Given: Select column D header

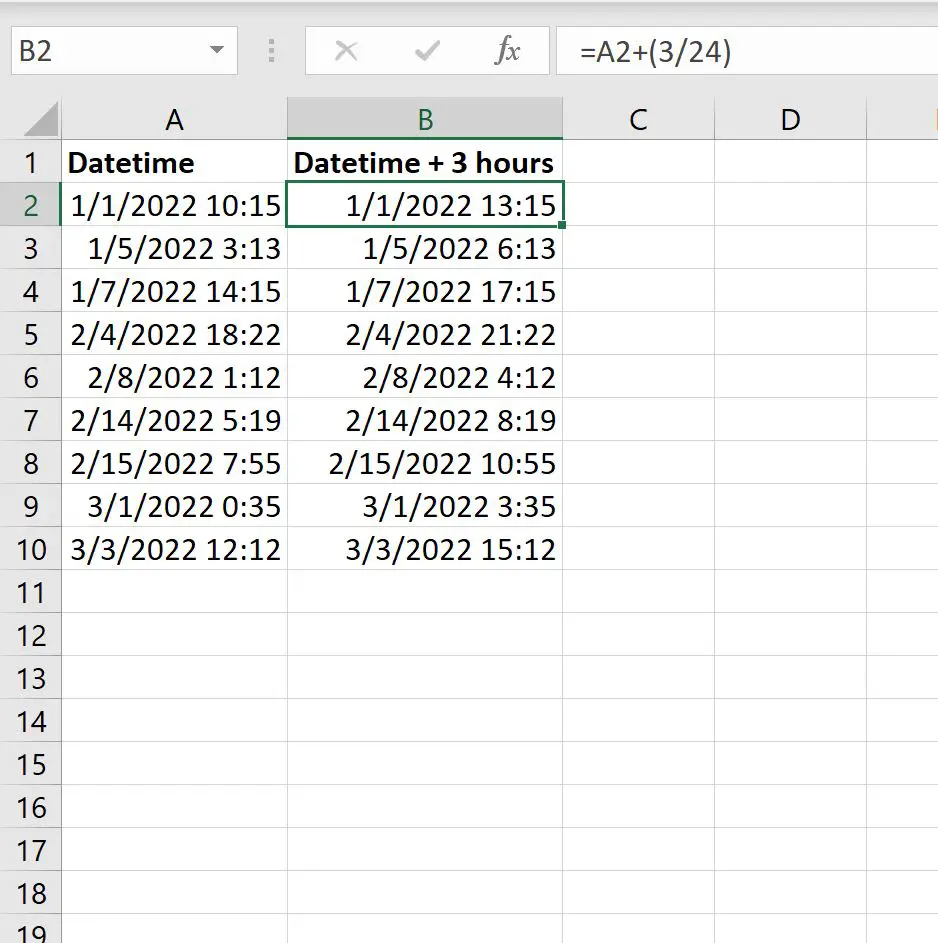Looking at the screenshot, I should pos(789,119).
